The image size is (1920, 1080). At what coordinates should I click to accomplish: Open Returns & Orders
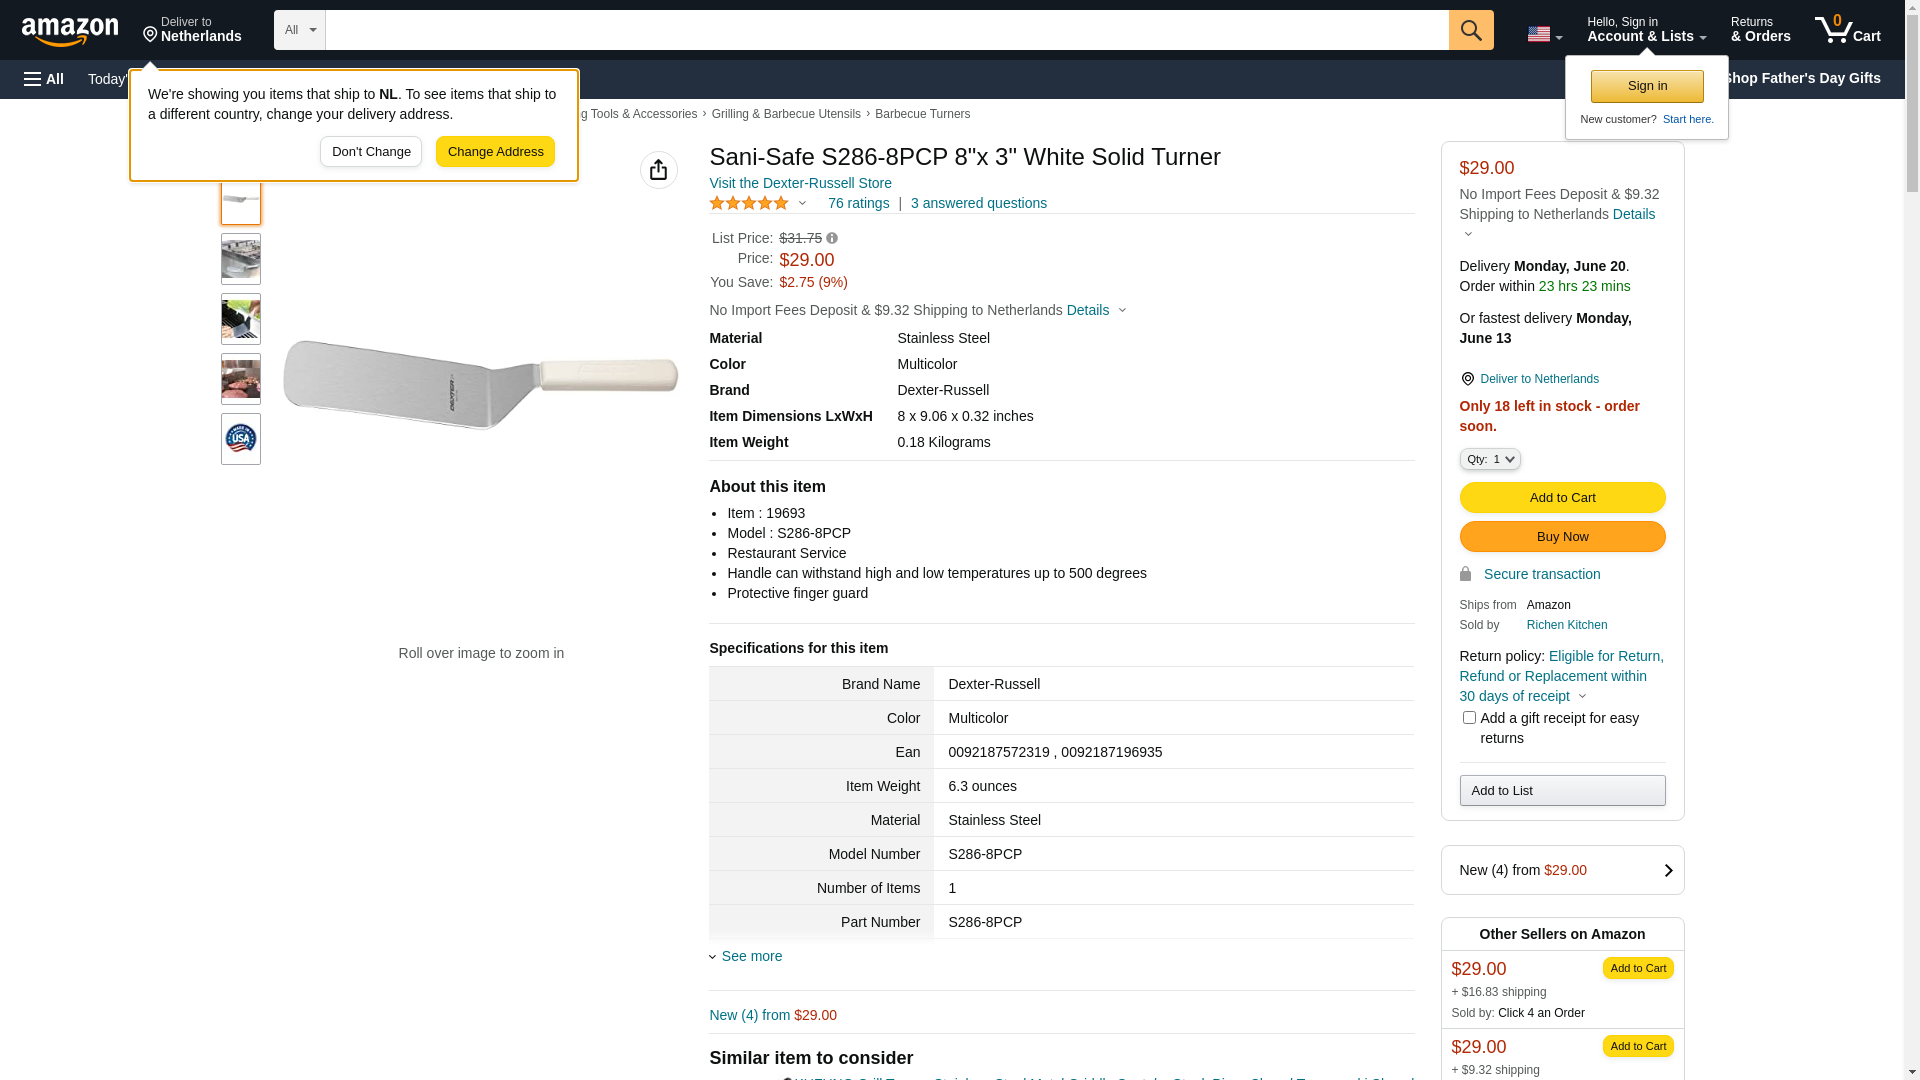point(1760,30)
